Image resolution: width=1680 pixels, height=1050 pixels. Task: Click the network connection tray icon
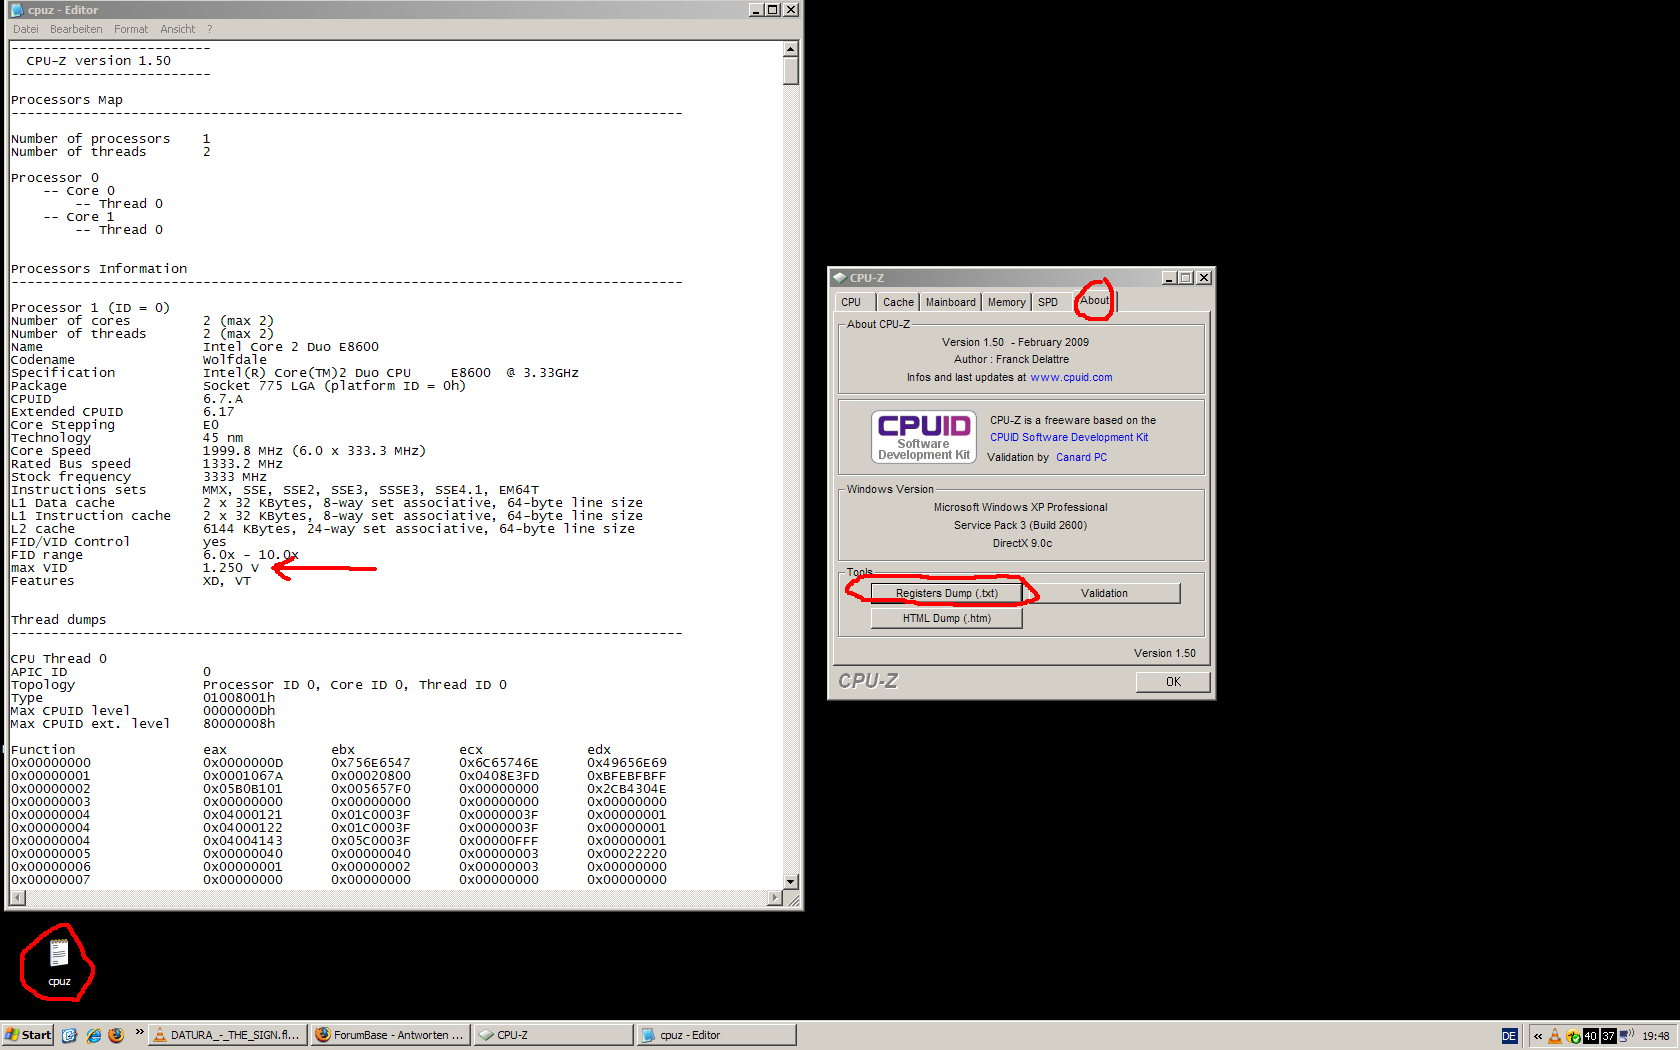click(x=1626, y=1035)
